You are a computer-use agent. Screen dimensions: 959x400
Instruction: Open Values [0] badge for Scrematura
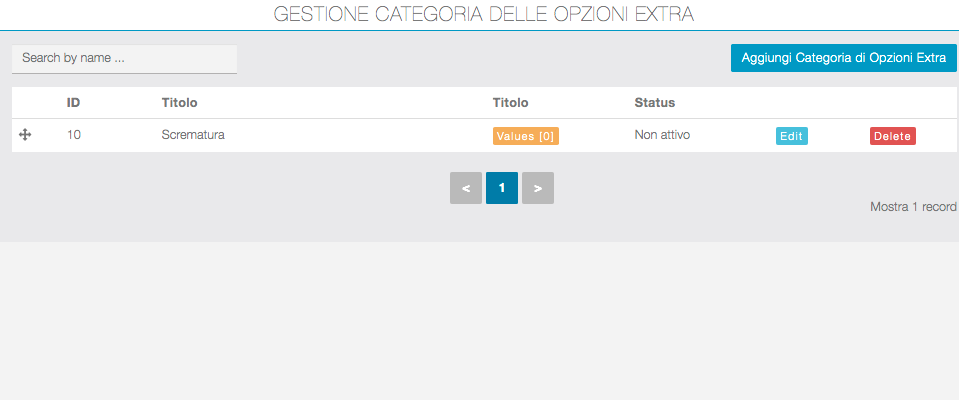525,136
